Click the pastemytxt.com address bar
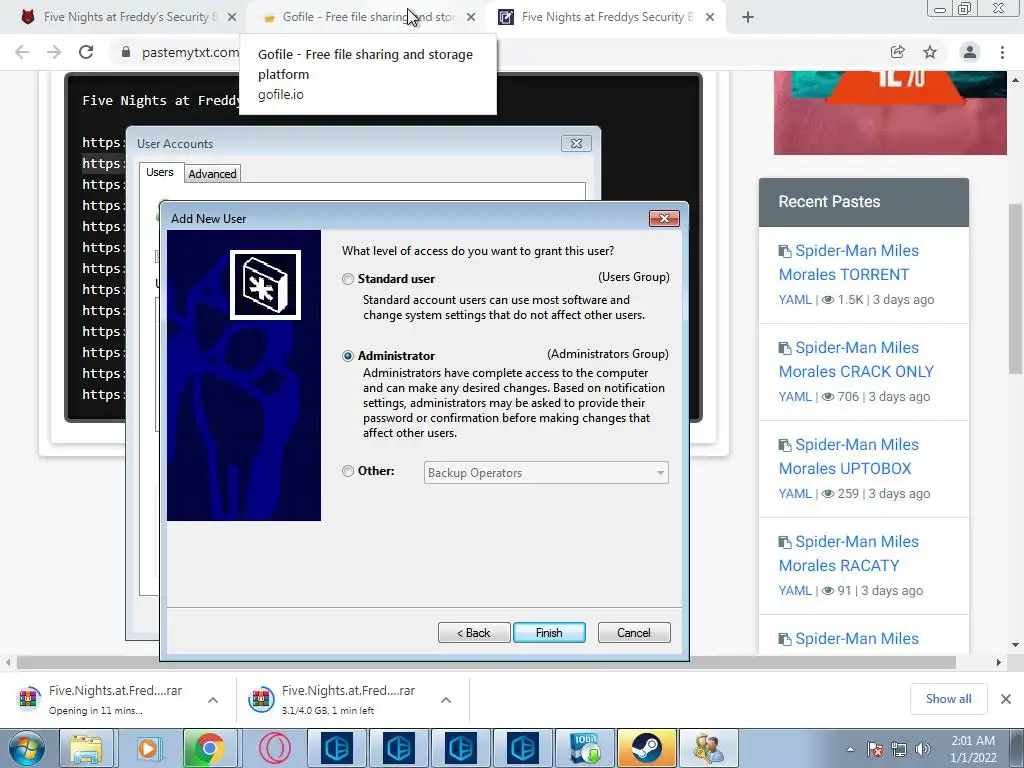This screenshot has width=1024, height=768. pos(190,52)
